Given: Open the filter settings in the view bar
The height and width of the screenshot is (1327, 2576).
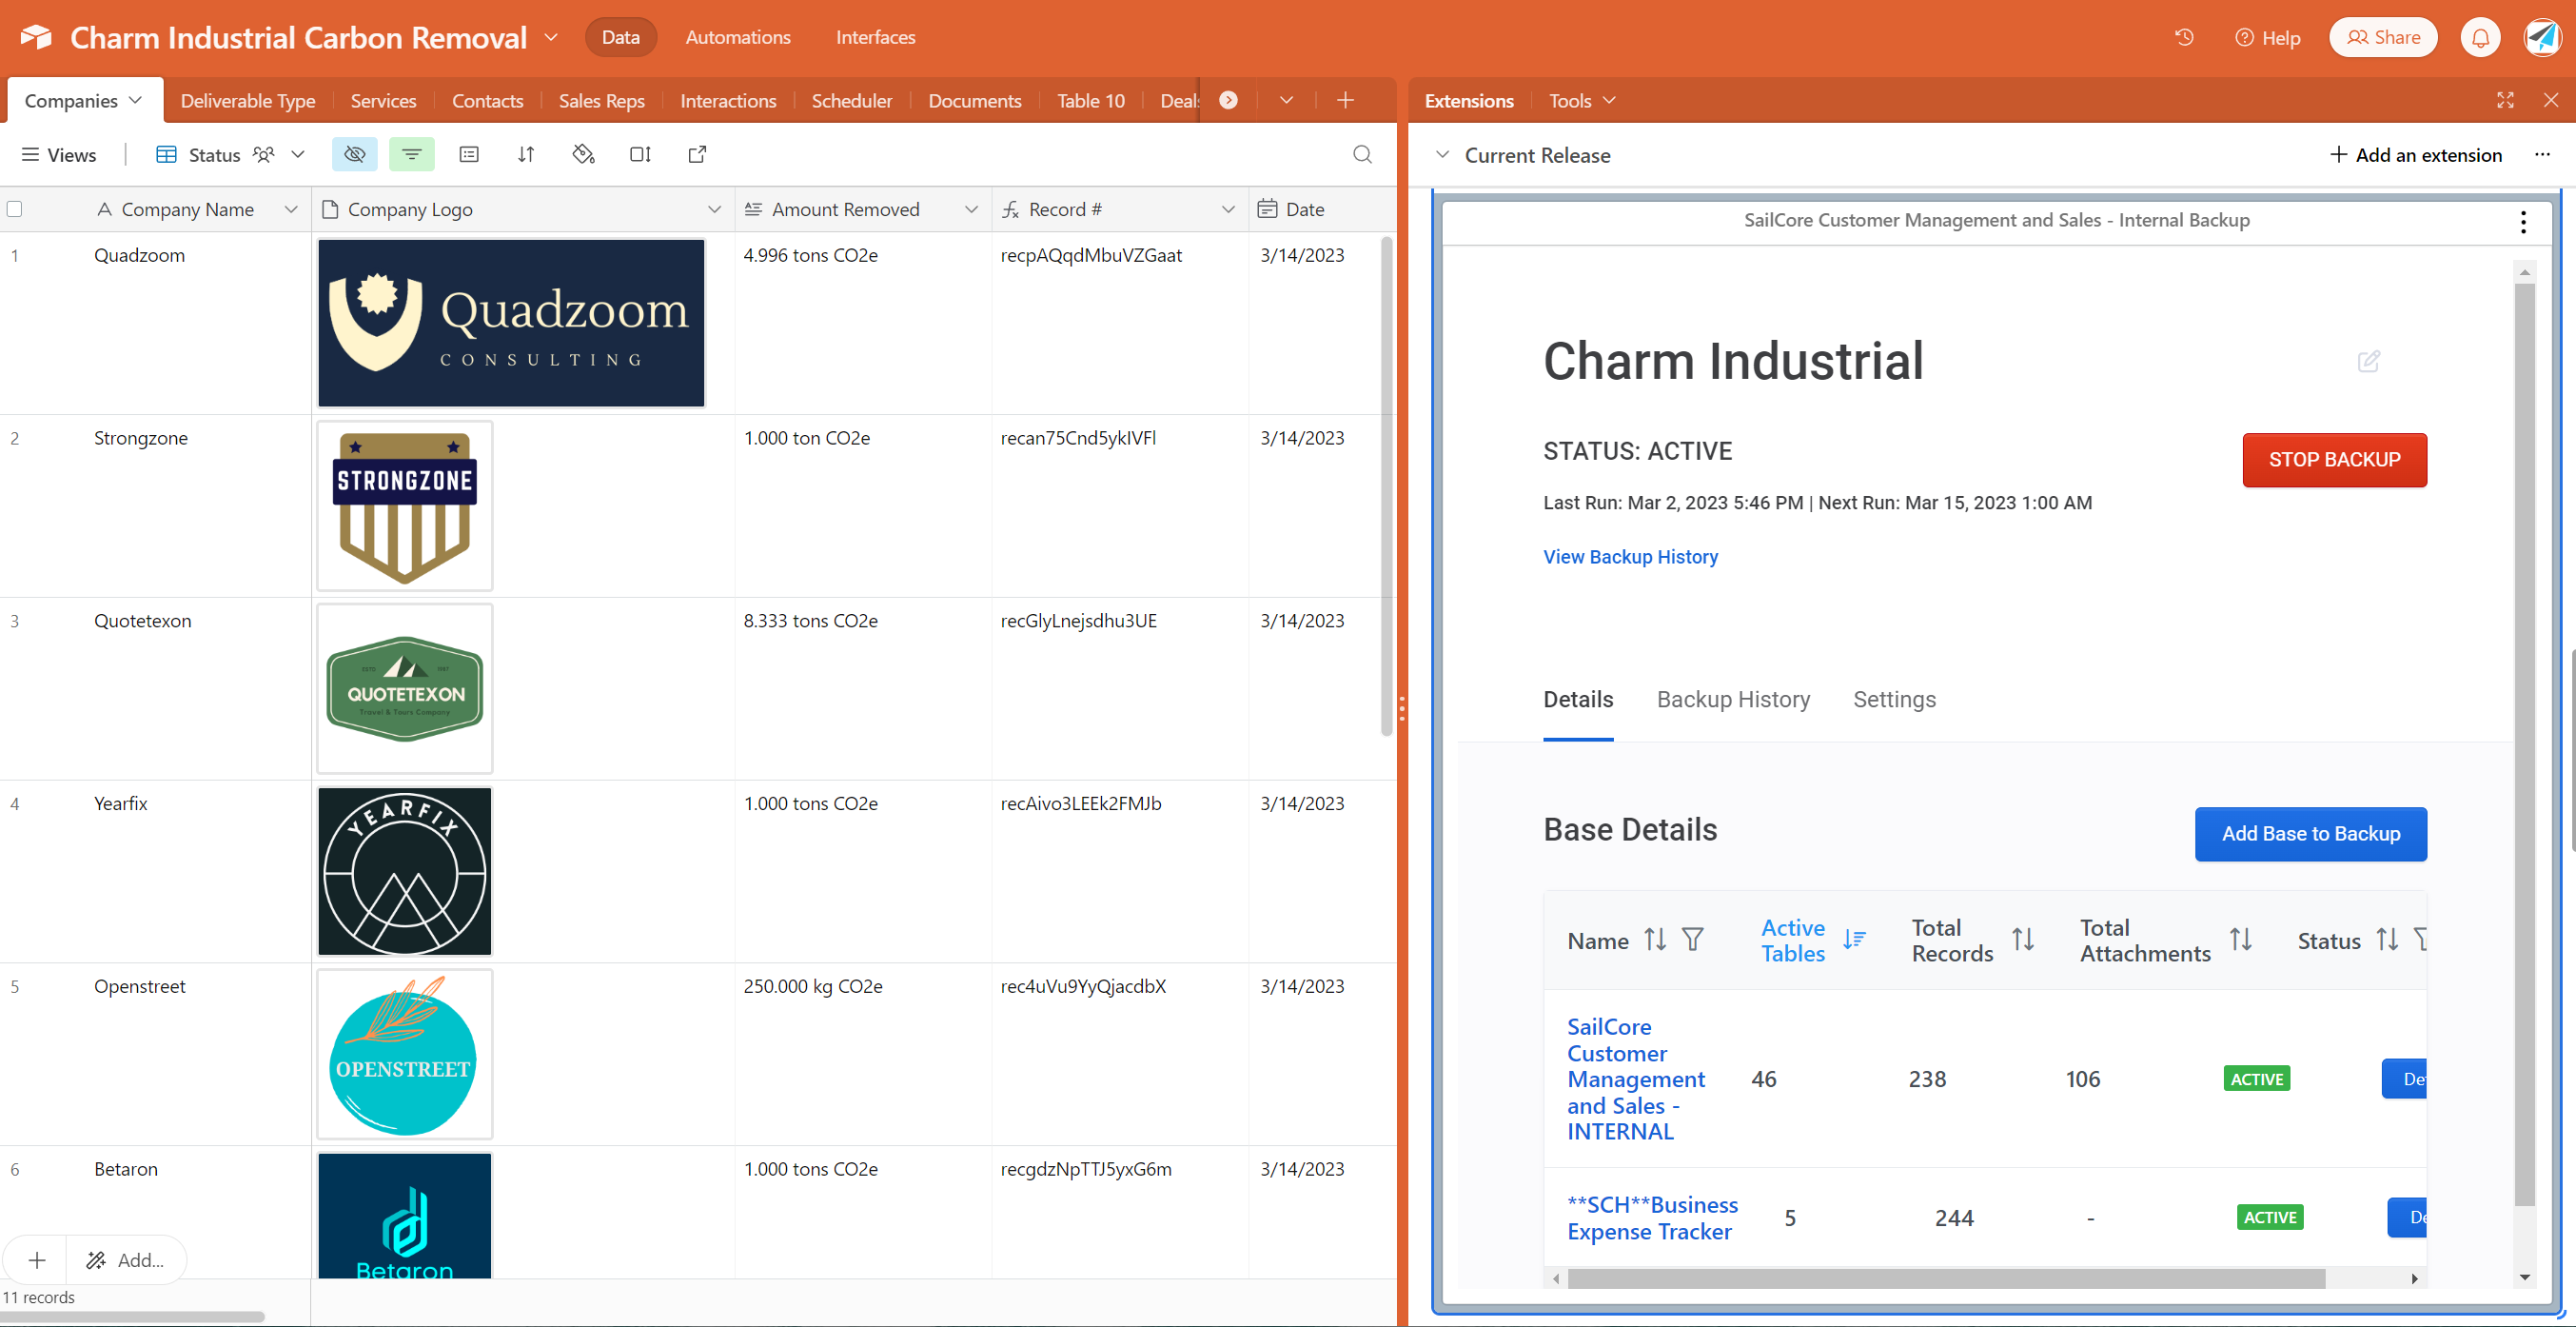Looking at the screenshot, I should (412, 154).
